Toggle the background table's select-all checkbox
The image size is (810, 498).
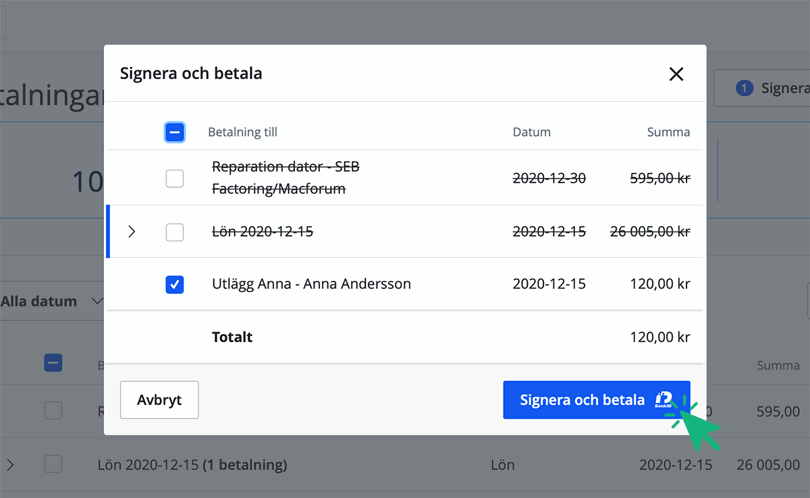click(53, 363)
